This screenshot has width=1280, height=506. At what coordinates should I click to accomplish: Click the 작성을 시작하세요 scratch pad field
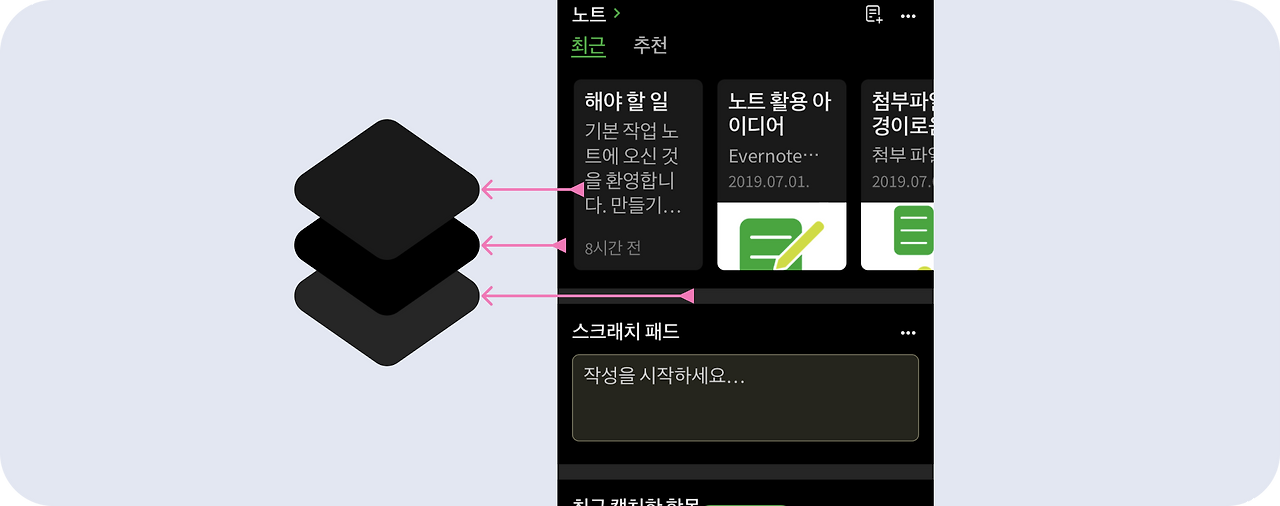[x=745, y=397]
